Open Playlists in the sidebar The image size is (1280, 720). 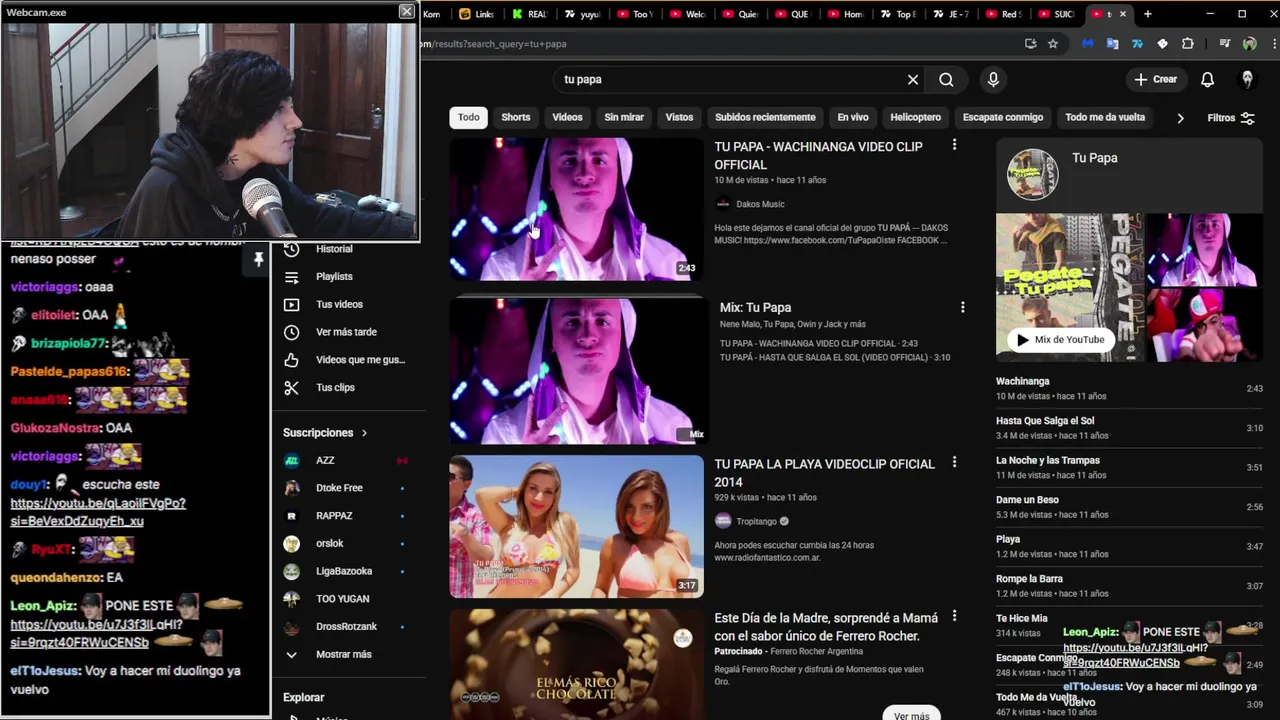click(x=334, y=276)
